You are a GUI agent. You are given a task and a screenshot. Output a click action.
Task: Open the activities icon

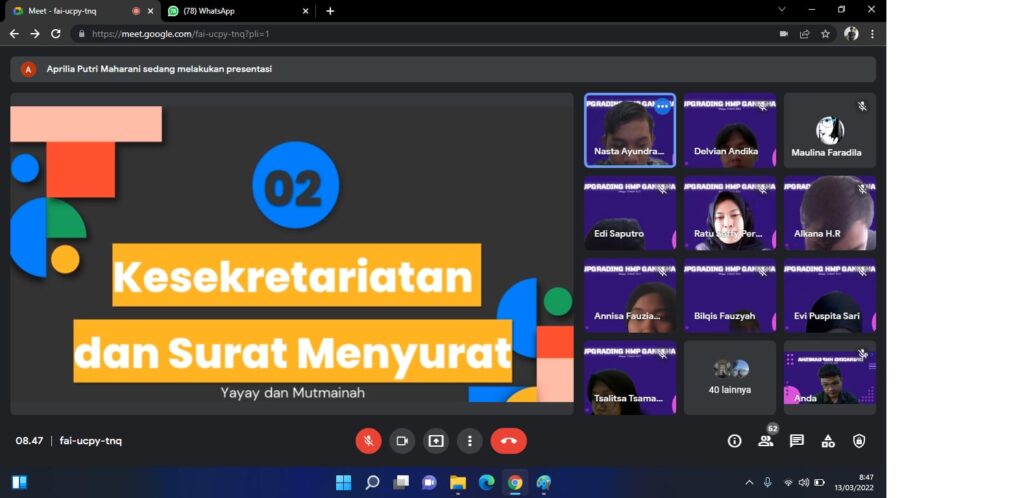click(x=828, y=440)
